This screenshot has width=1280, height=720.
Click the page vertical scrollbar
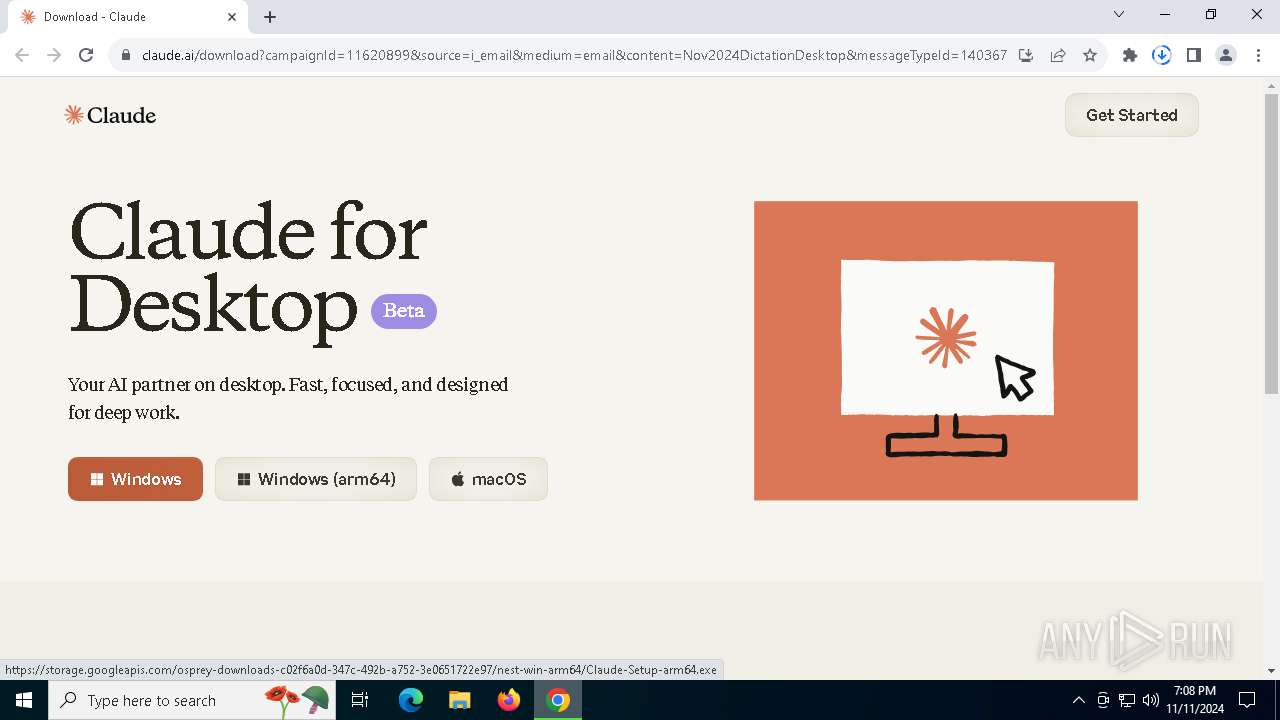pyautogui.click(x=1271, y=244)
